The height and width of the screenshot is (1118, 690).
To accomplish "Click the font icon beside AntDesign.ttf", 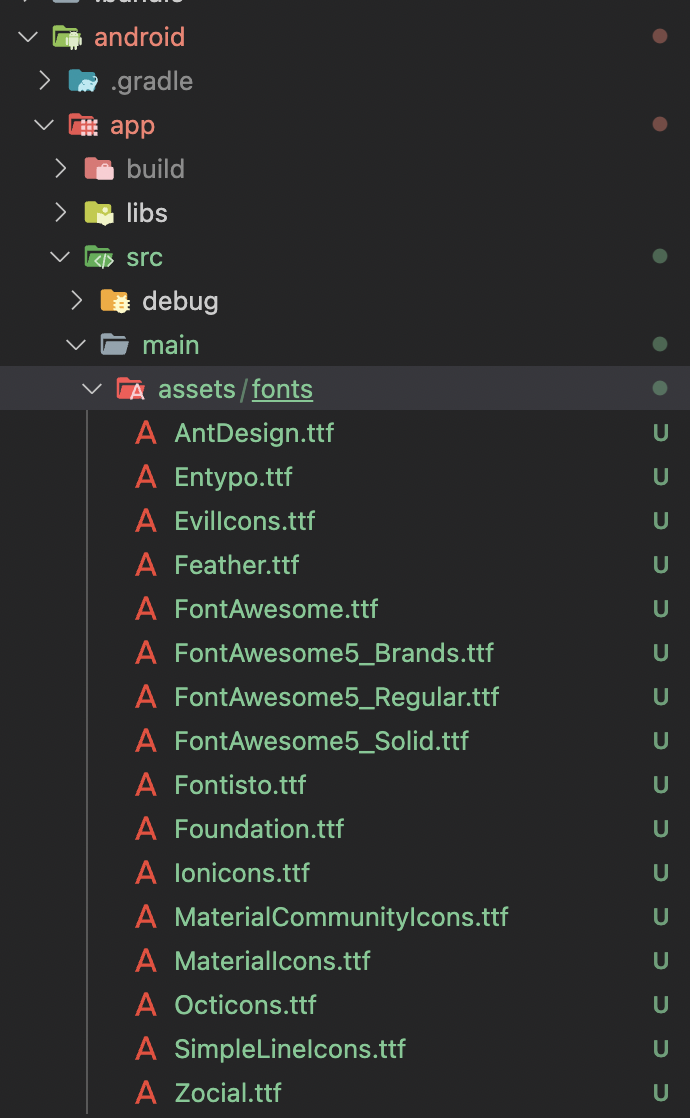I will (x=146, y=433).
